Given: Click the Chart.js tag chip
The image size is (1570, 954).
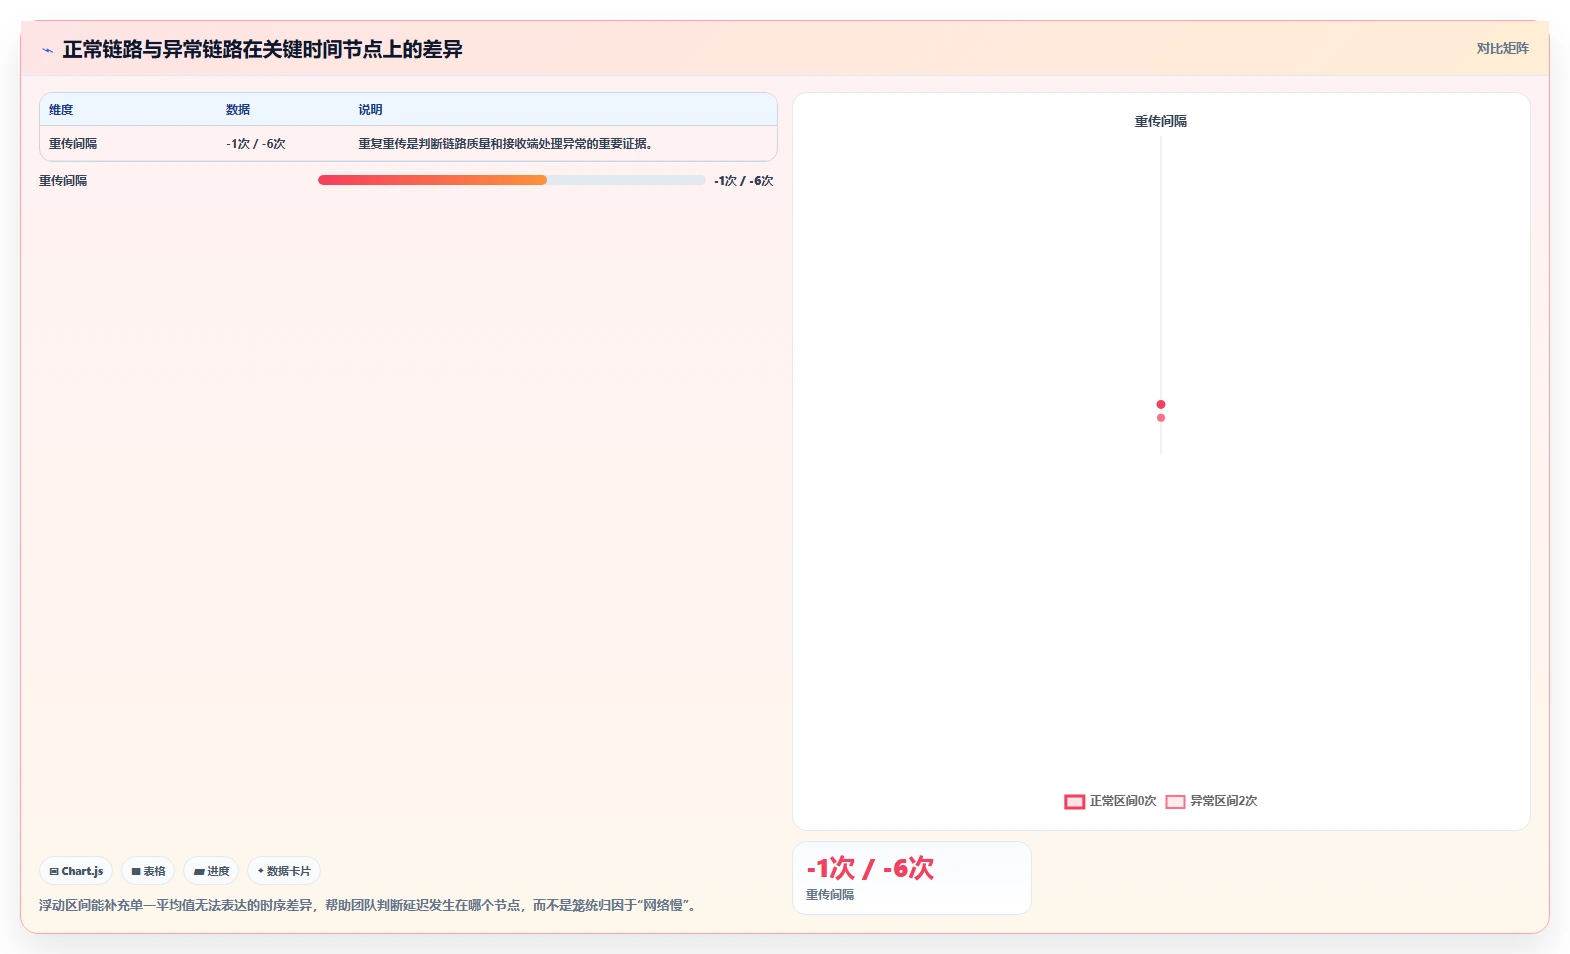Looking at the screenshot, I should click(76, 871).
